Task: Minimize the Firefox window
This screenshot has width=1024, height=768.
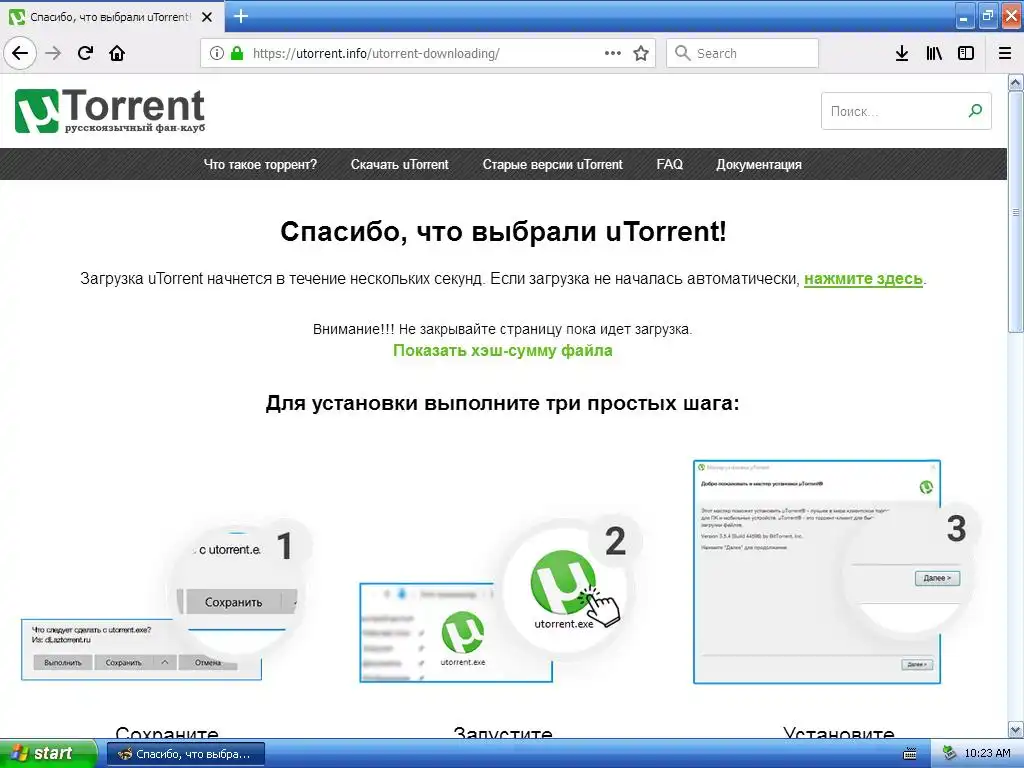Action: pos(965,17)
